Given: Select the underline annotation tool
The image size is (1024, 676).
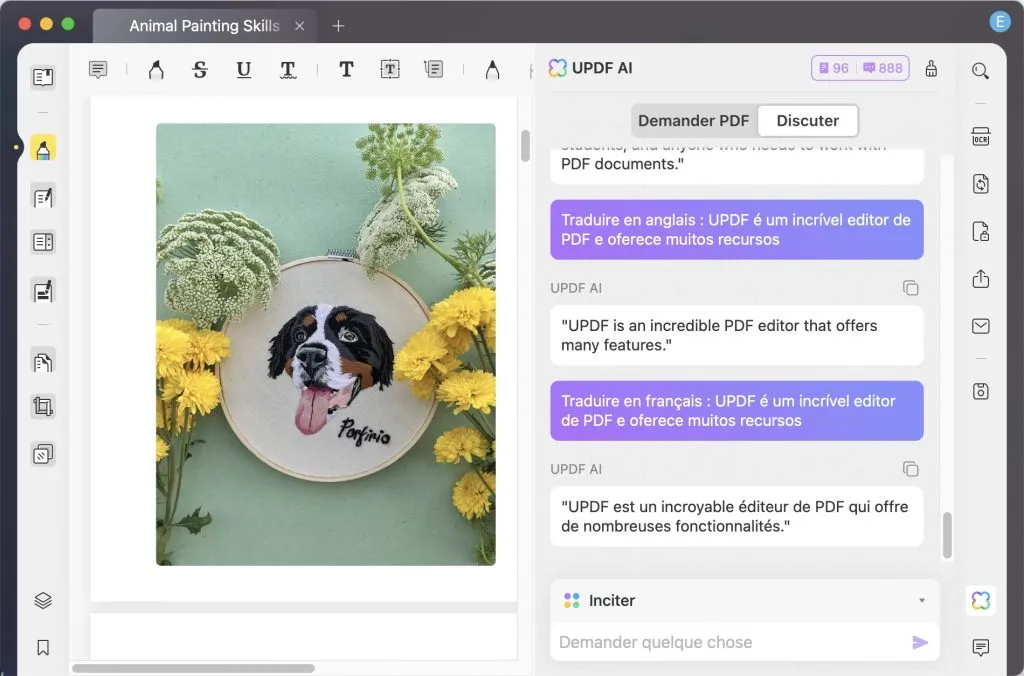Looking at the screenshot, I should 244,70.
